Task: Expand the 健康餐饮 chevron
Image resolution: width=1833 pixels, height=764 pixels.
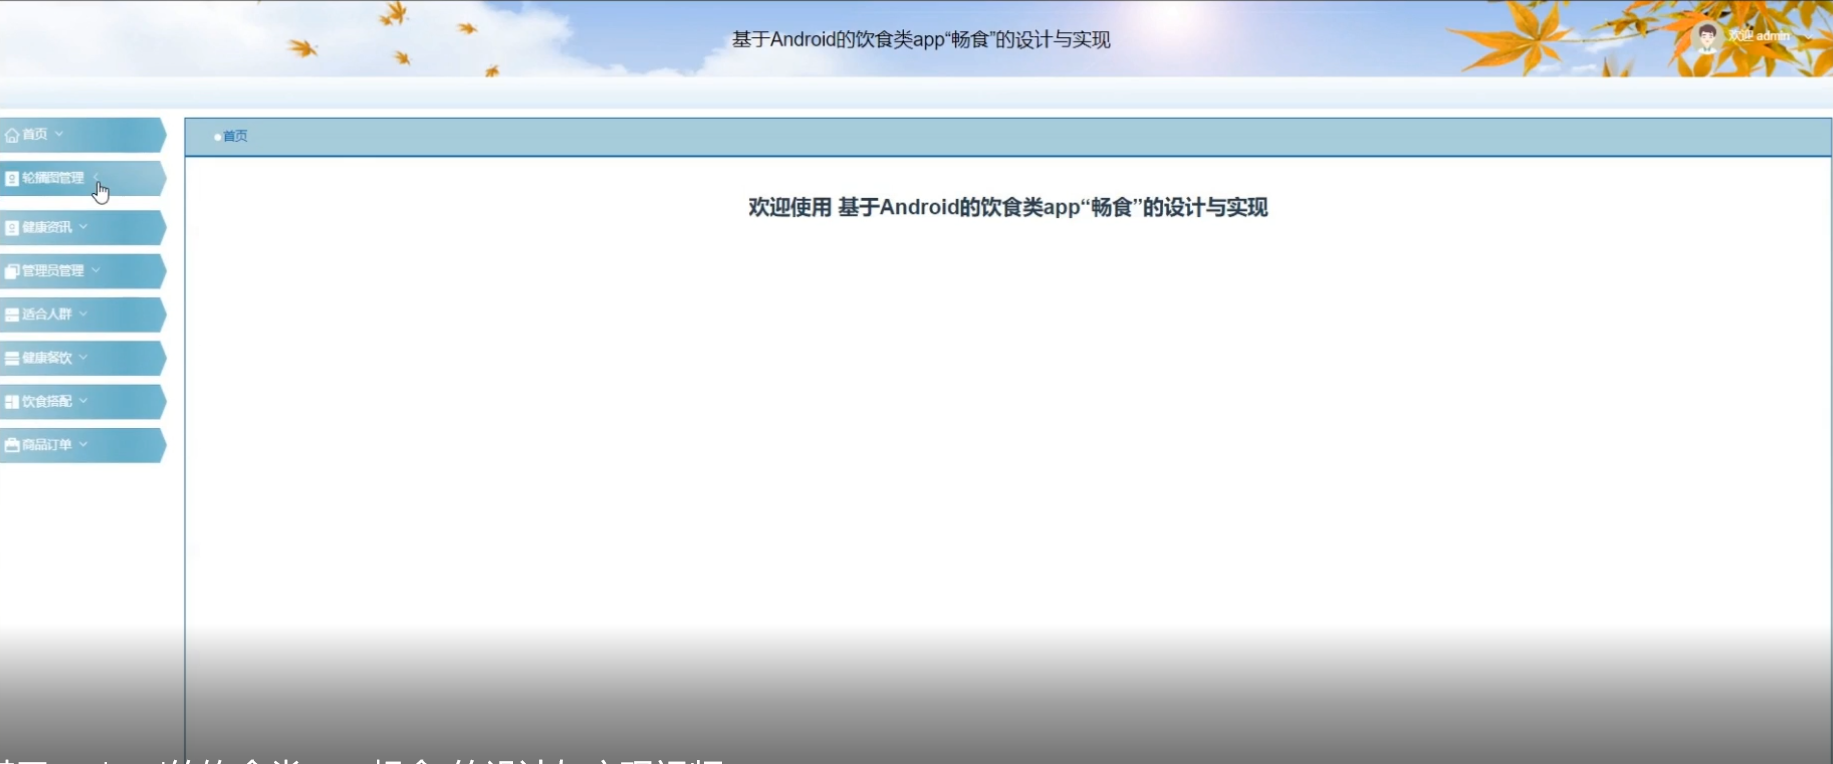Action: (x=83, y=357)
